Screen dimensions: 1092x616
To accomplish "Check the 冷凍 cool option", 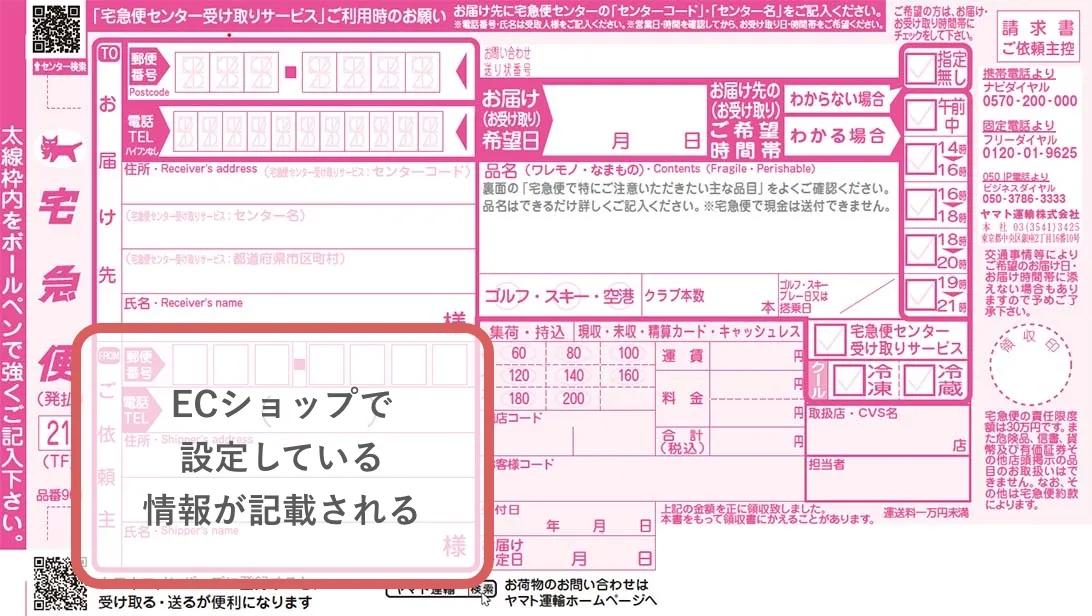I will 848,381.
